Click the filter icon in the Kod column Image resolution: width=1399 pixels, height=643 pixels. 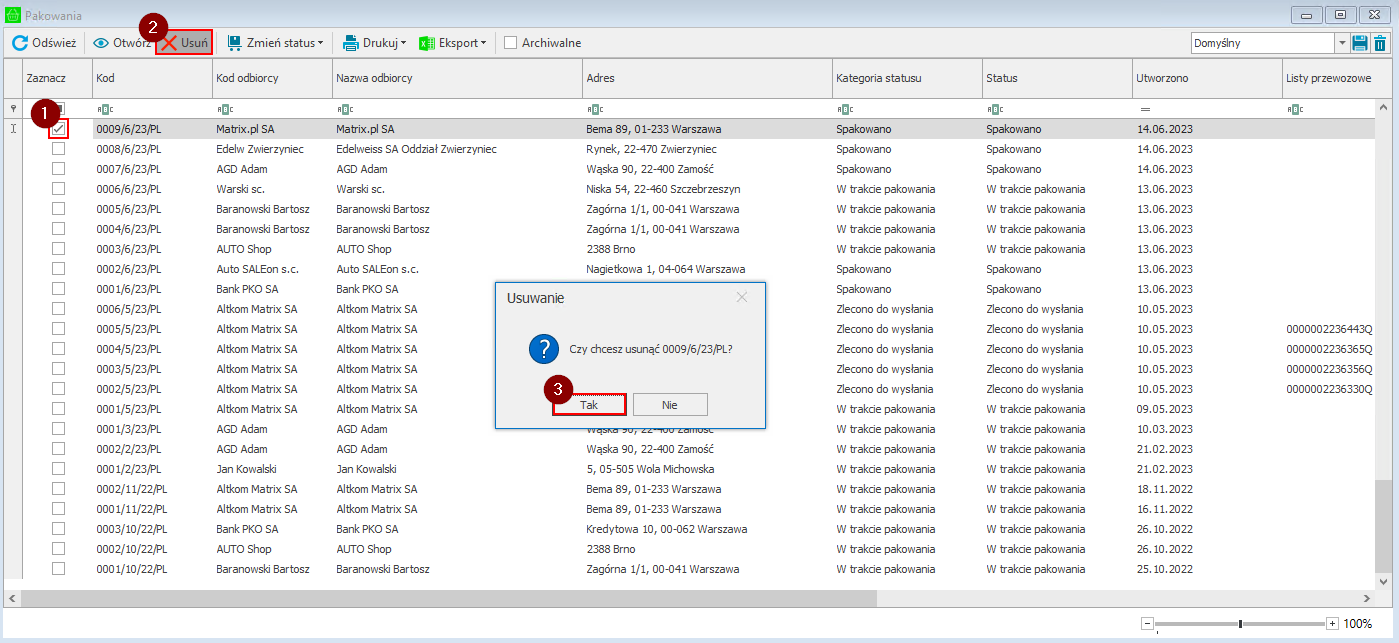(104, 109)
